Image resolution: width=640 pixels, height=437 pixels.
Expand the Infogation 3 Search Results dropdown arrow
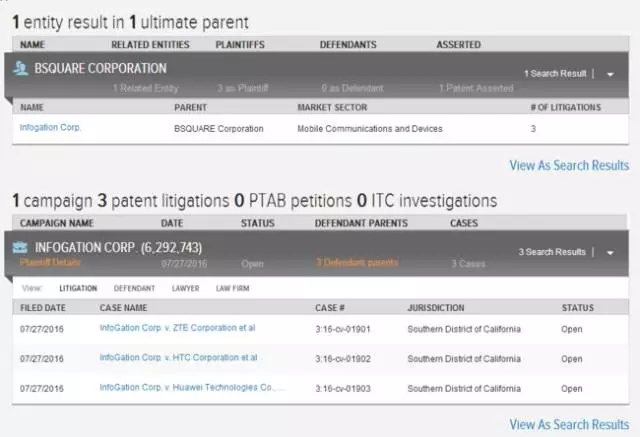click(610, 252)
